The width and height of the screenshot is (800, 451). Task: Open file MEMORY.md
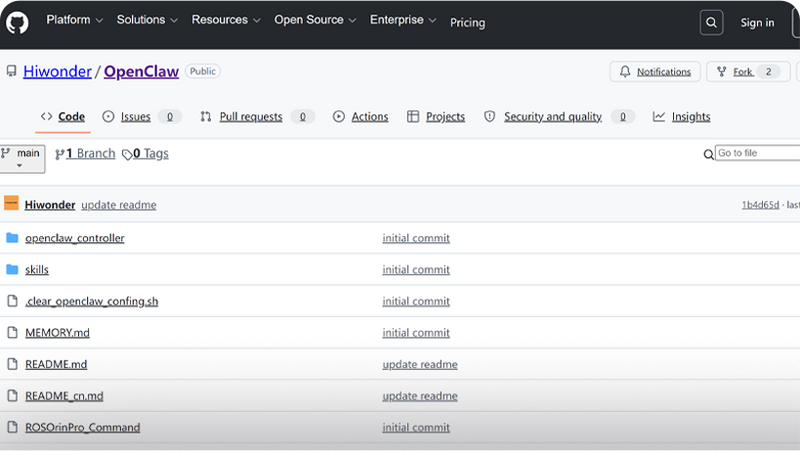[x=58, y=333]
